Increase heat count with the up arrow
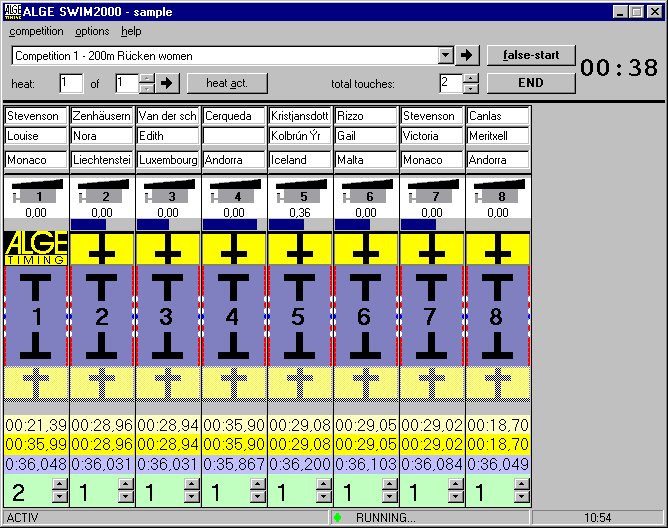This screenshot has height=528, width=668. coord(147,78)
